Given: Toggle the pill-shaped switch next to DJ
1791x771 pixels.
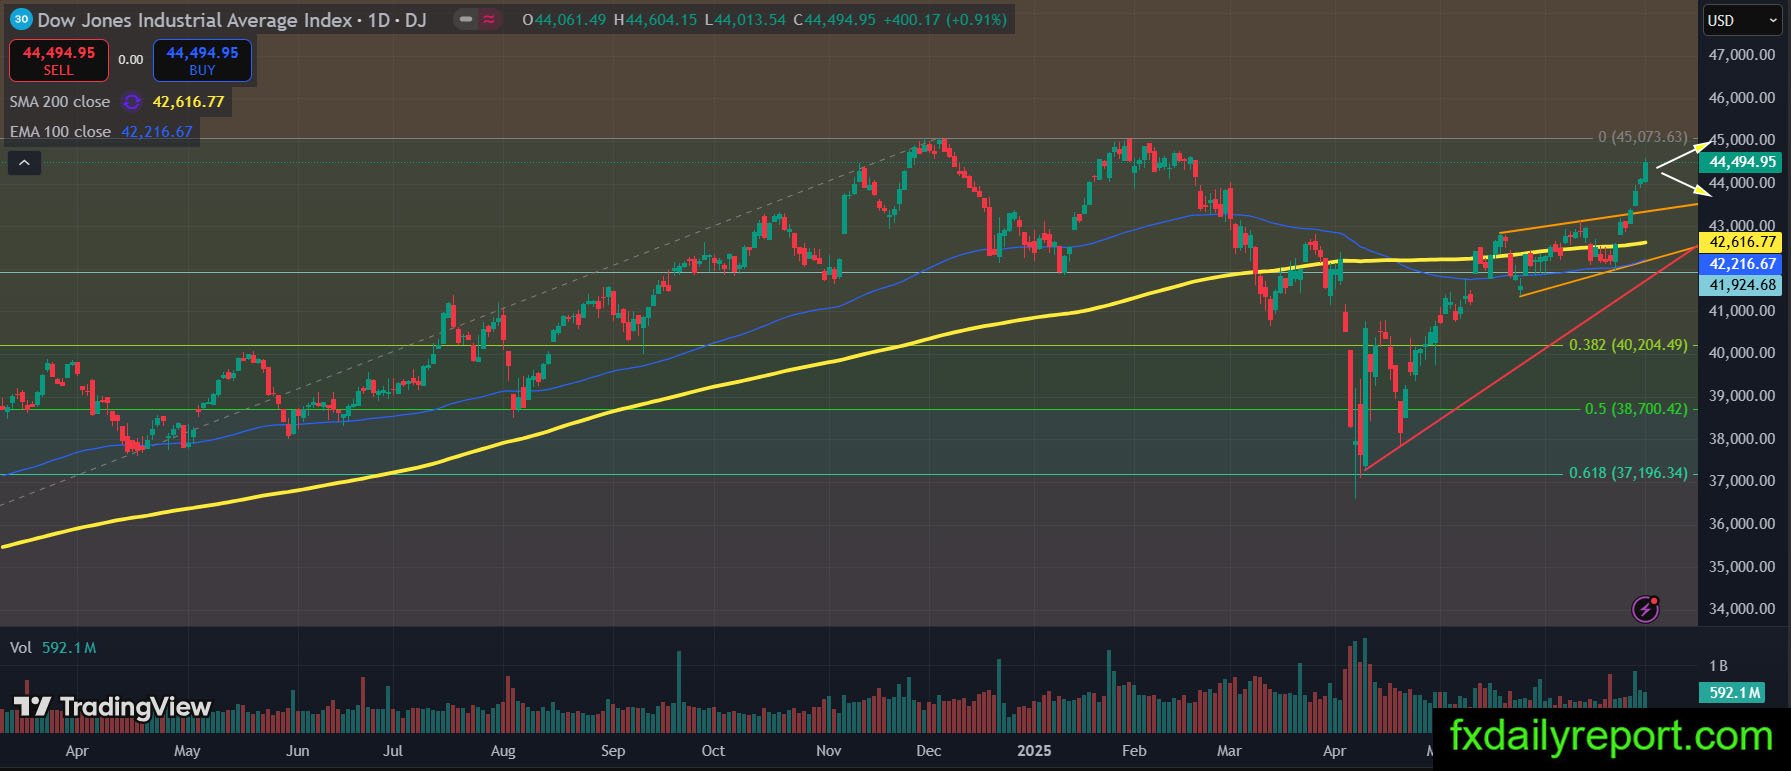Looking at the screenshot, I should [x=477, y=19].
